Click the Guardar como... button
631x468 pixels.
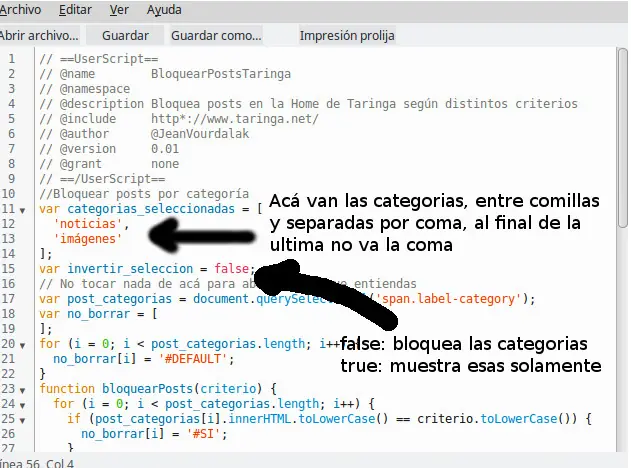tap(216, 35)
